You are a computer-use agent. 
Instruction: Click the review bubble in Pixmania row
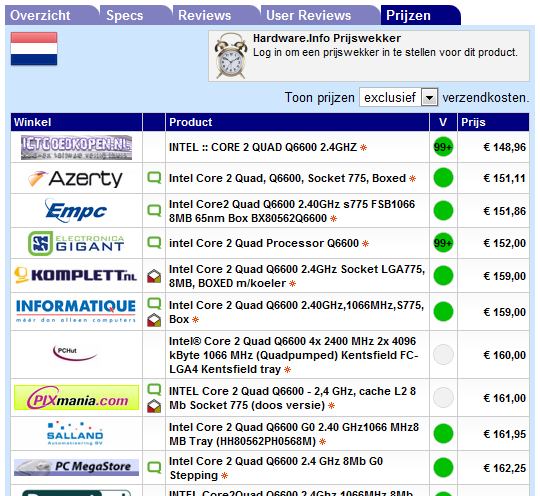pos(154,390)
